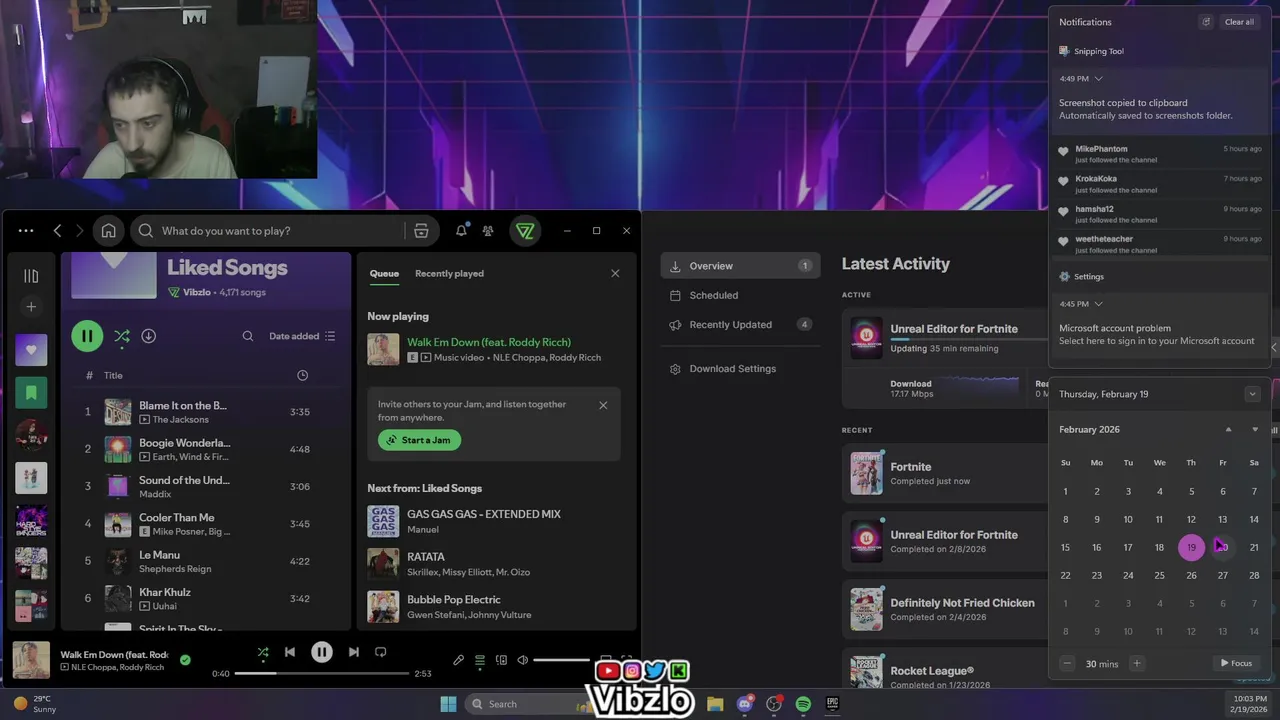Start a Focus session
The height and width of the screenshot is (720, 1280).
[1236, 663]
